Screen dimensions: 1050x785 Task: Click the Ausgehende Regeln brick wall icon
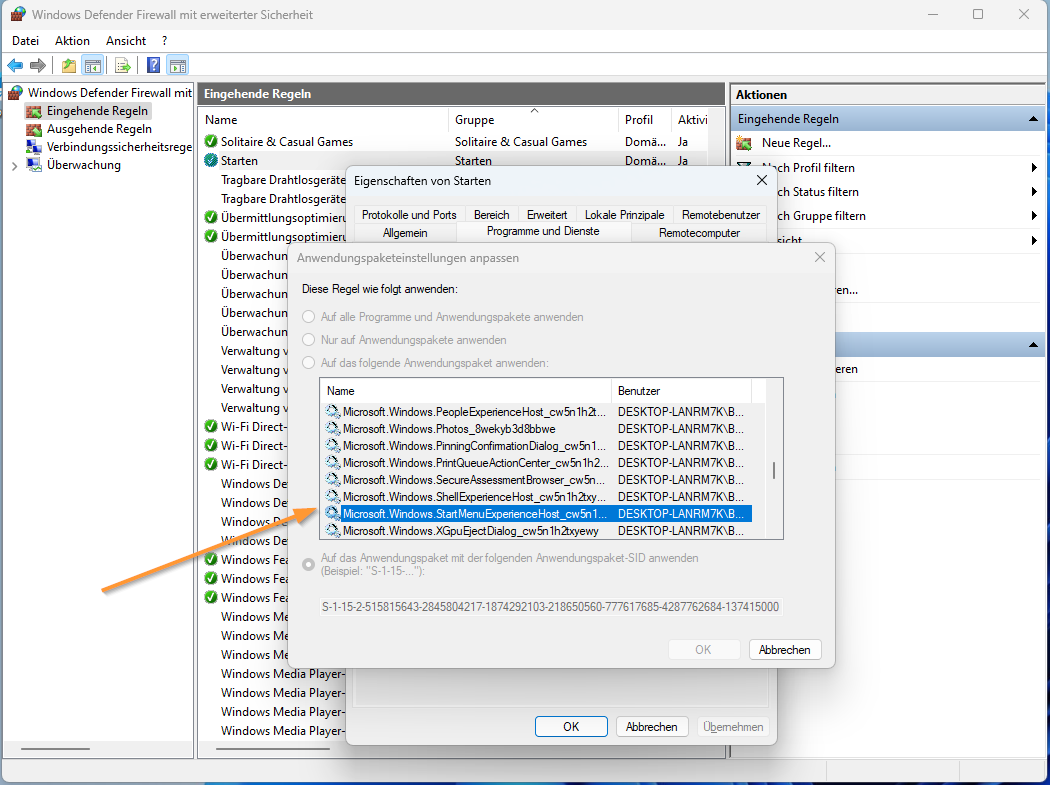pos(34,129)
